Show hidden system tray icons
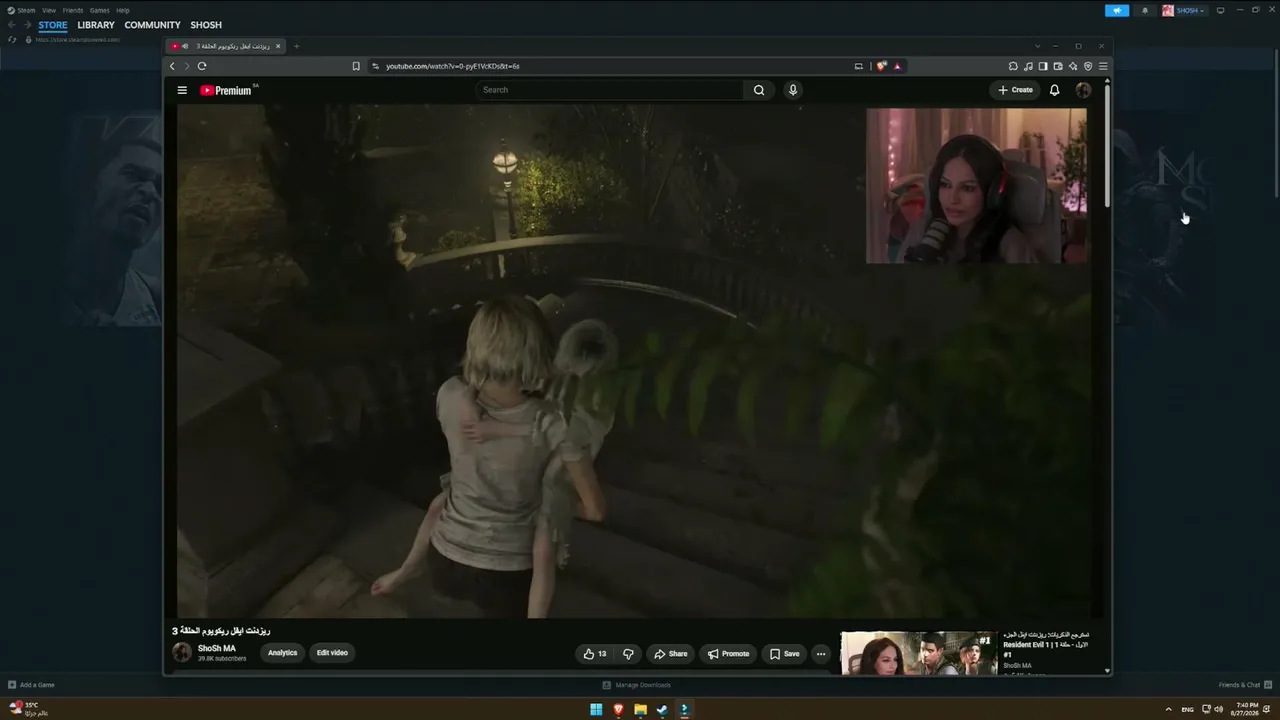The width and height of the screenshot is (1280, 720). click(x=1168, y=709)
